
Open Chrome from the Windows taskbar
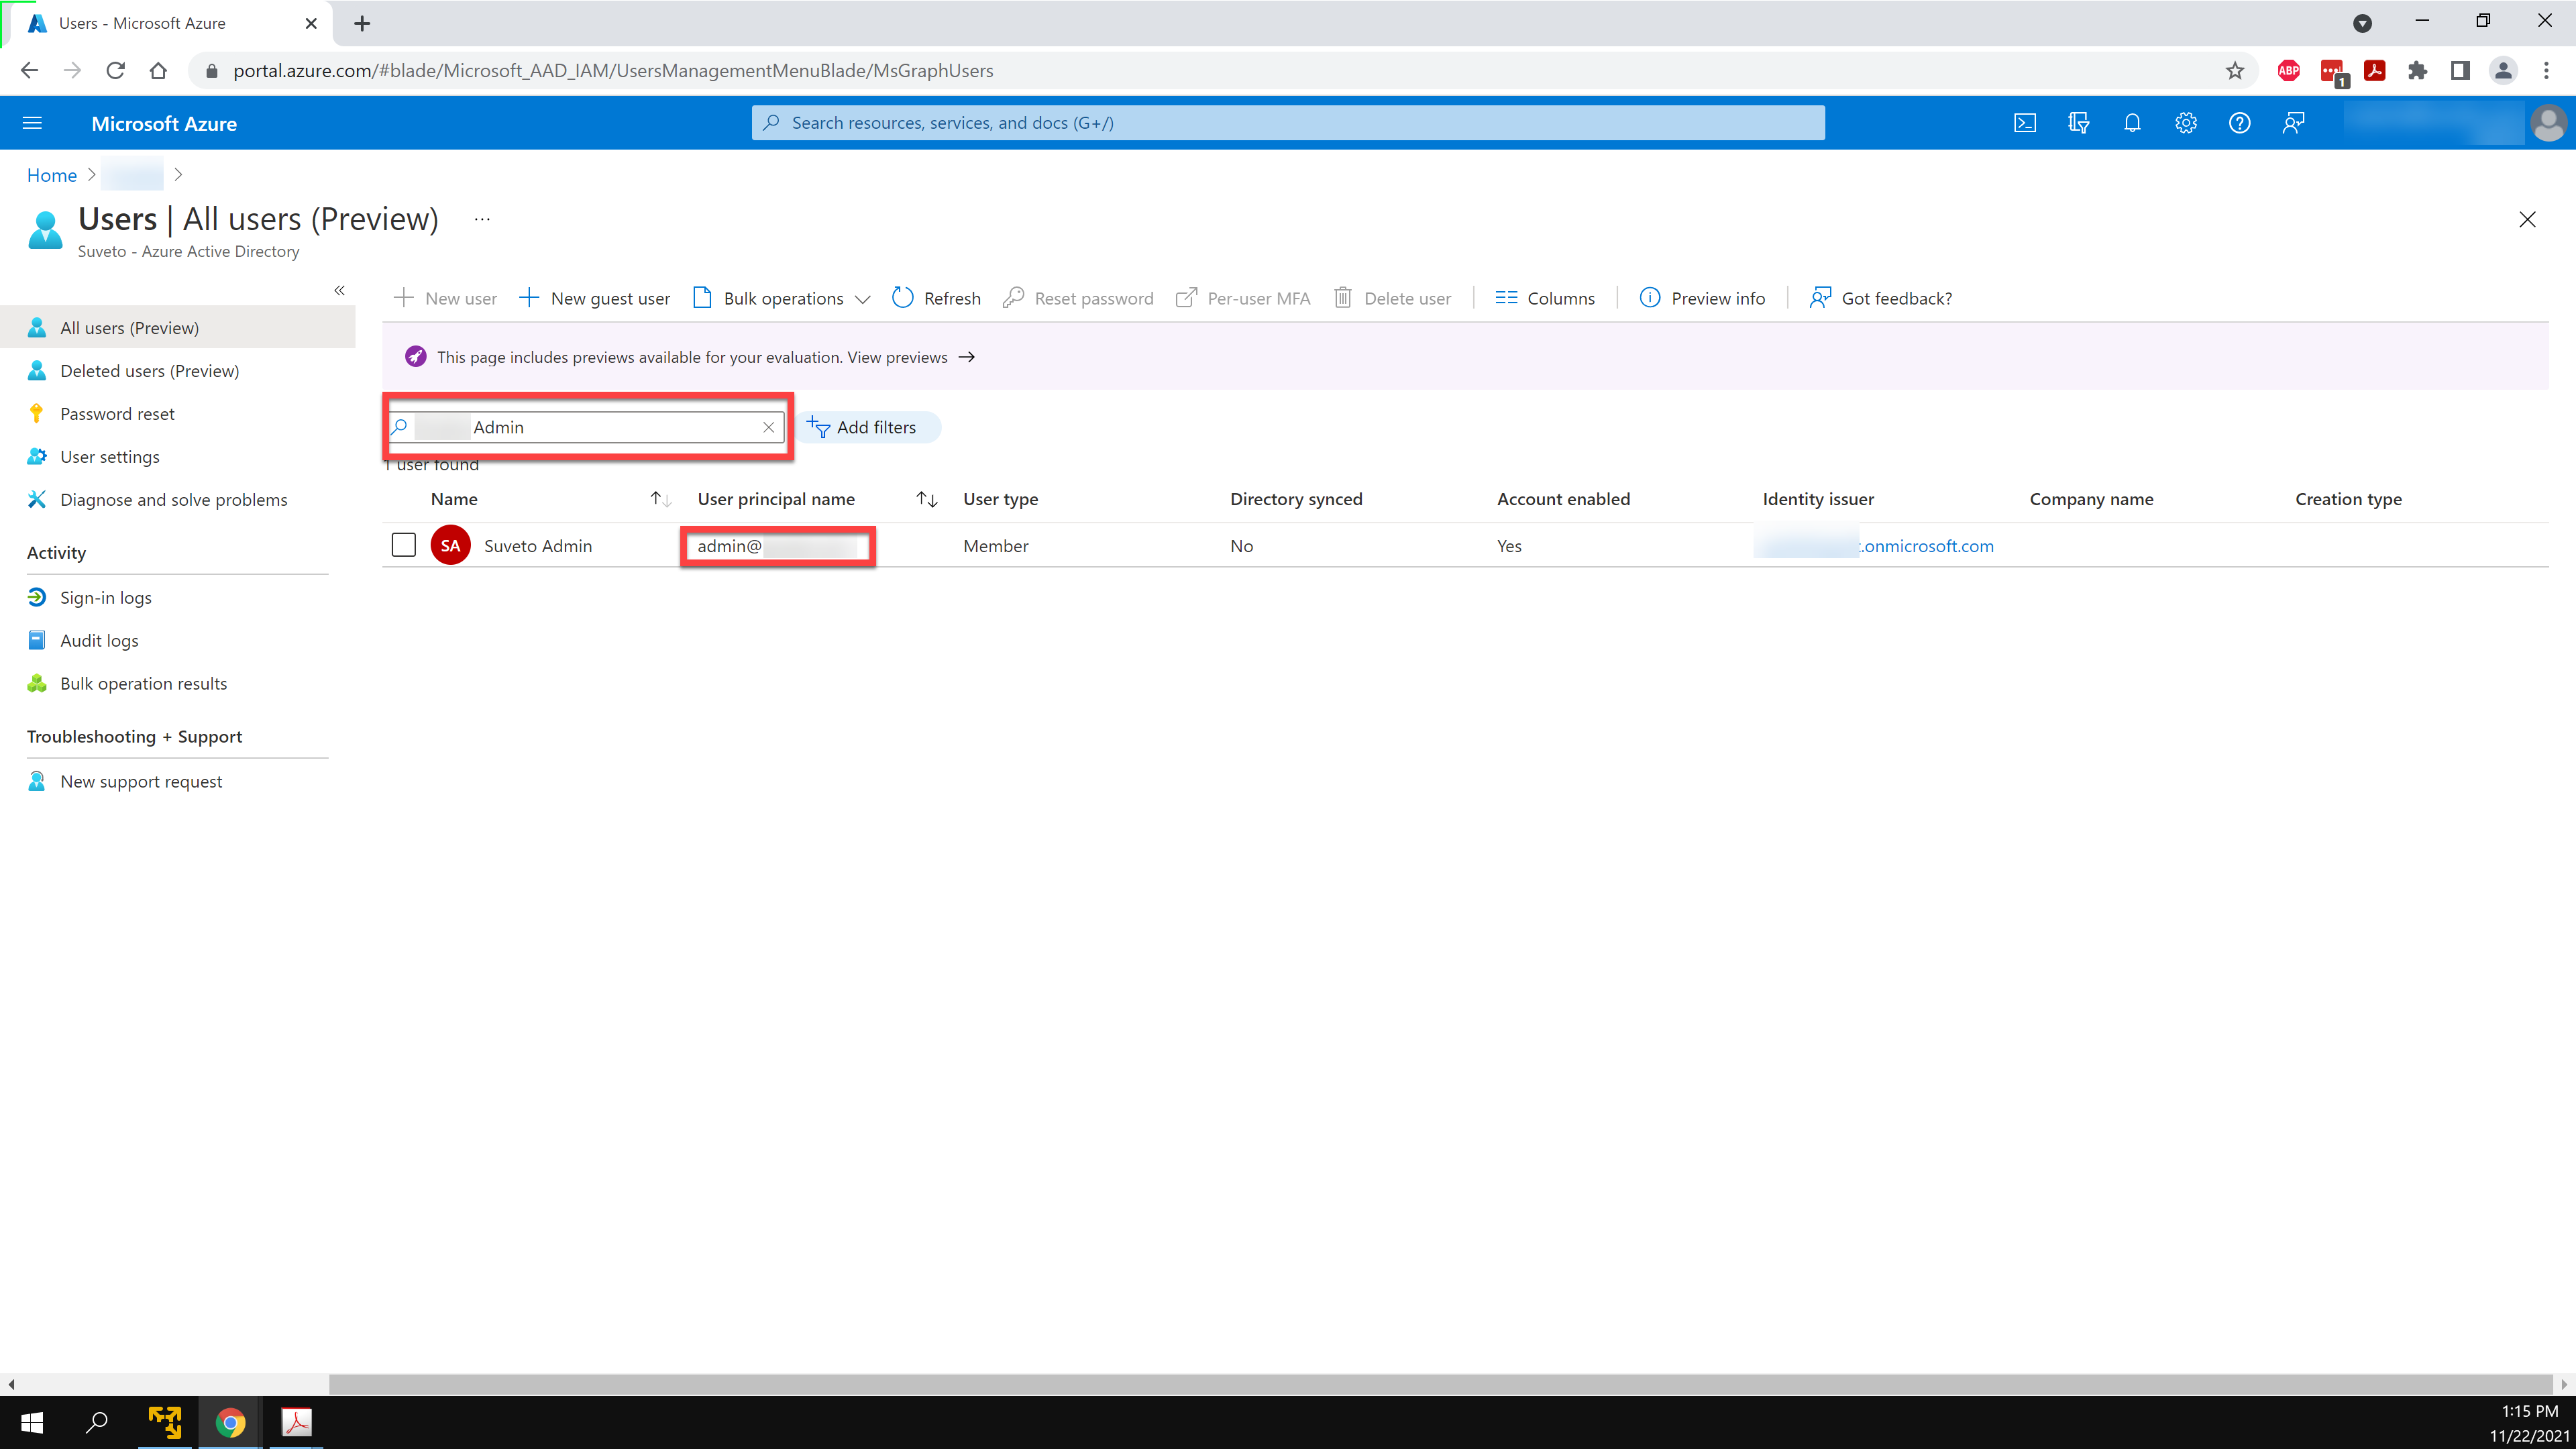pyautogui.click(x=230, y=1422)
